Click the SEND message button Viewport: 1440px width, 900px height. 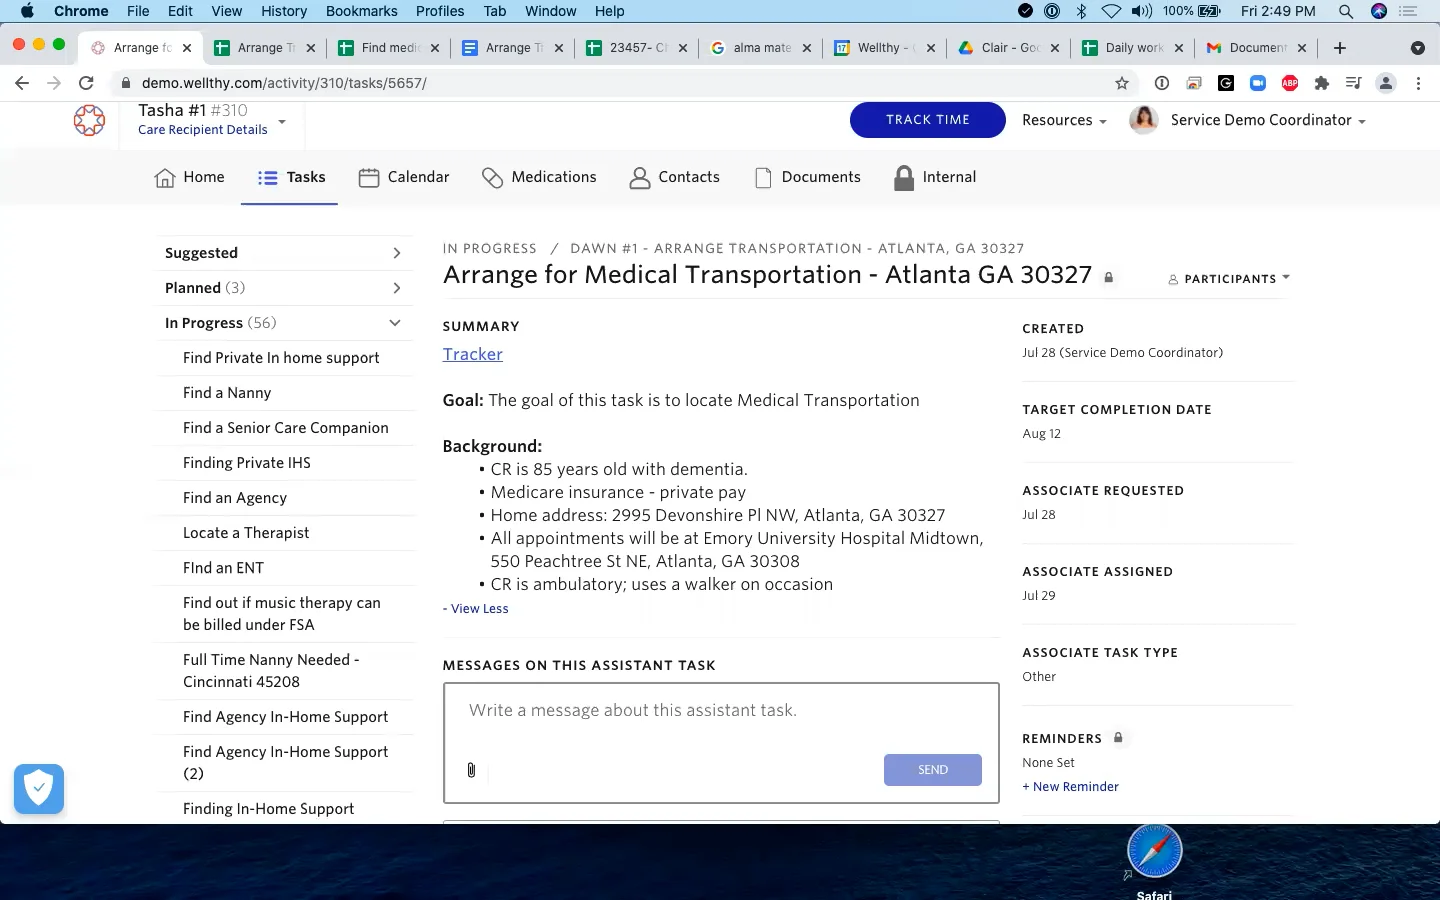[x=933, y=770]
